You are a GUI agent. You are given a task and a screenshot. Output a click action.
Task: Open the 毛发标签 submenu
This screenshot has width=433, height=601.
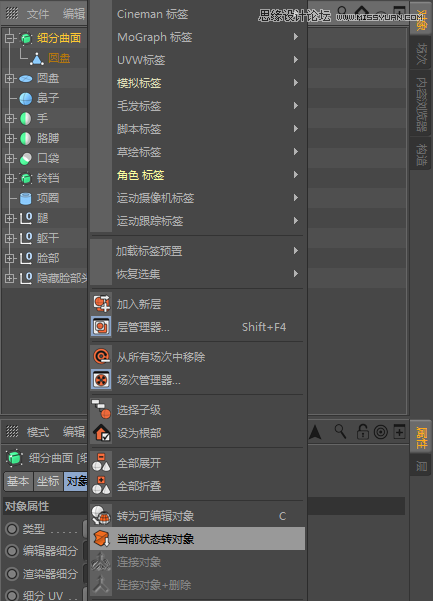tap(197, 106)
